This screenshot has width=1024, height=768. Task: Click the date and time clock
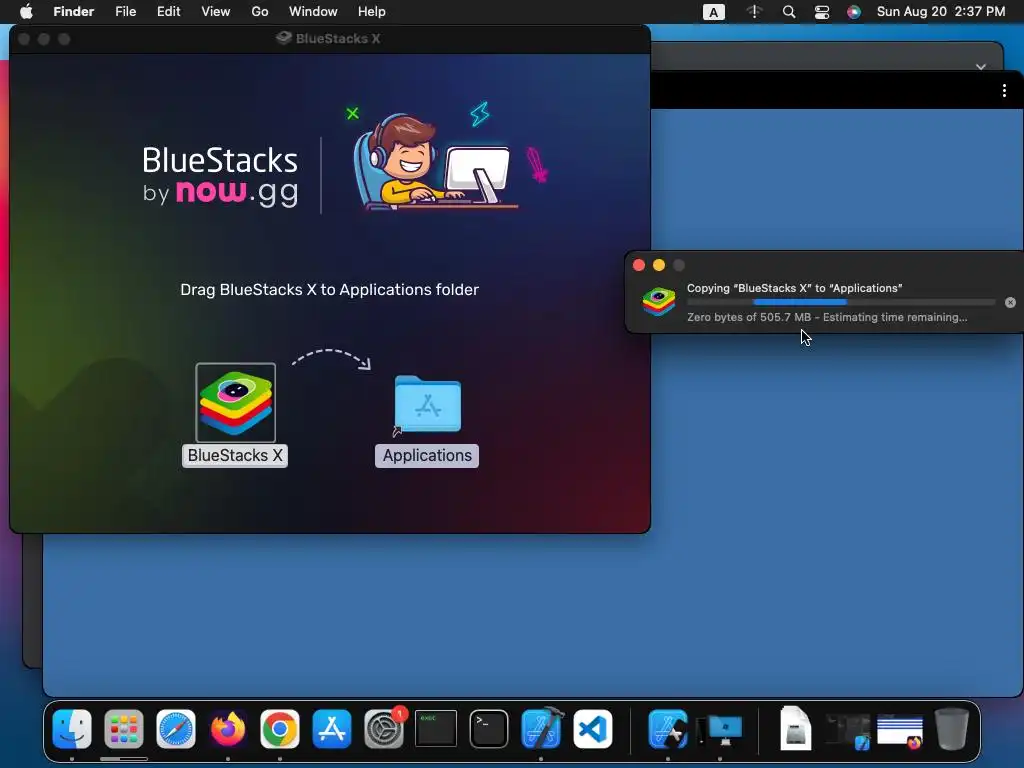click(941, 11)
